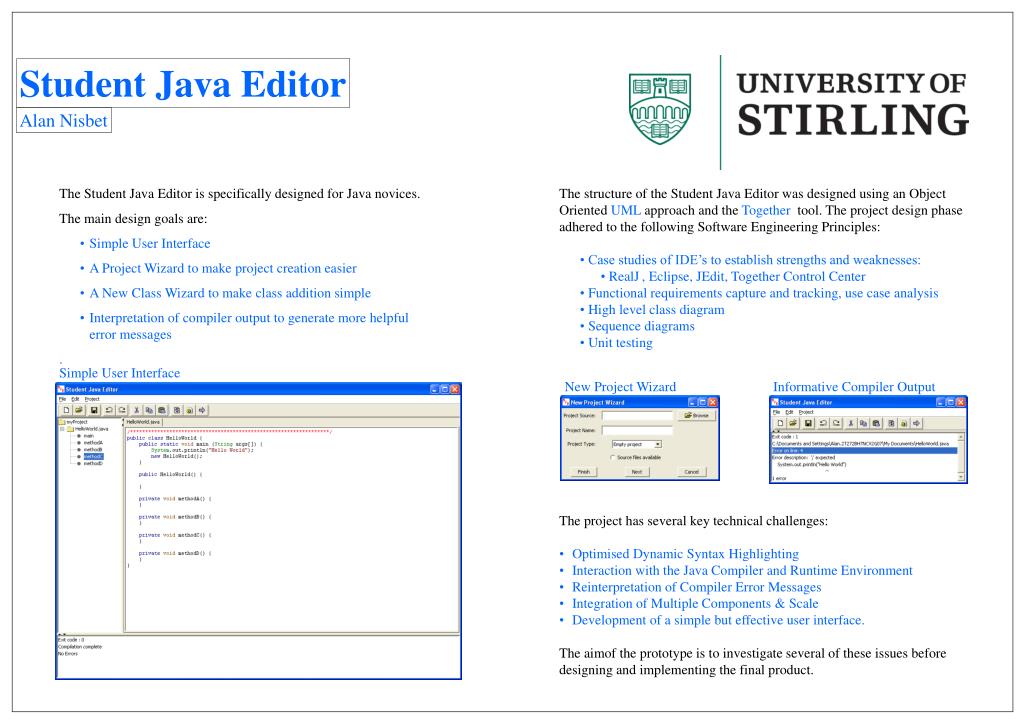Select main method in project tree
The width and height of the screenshot is (1024, 724).
[x=88, y=435]
